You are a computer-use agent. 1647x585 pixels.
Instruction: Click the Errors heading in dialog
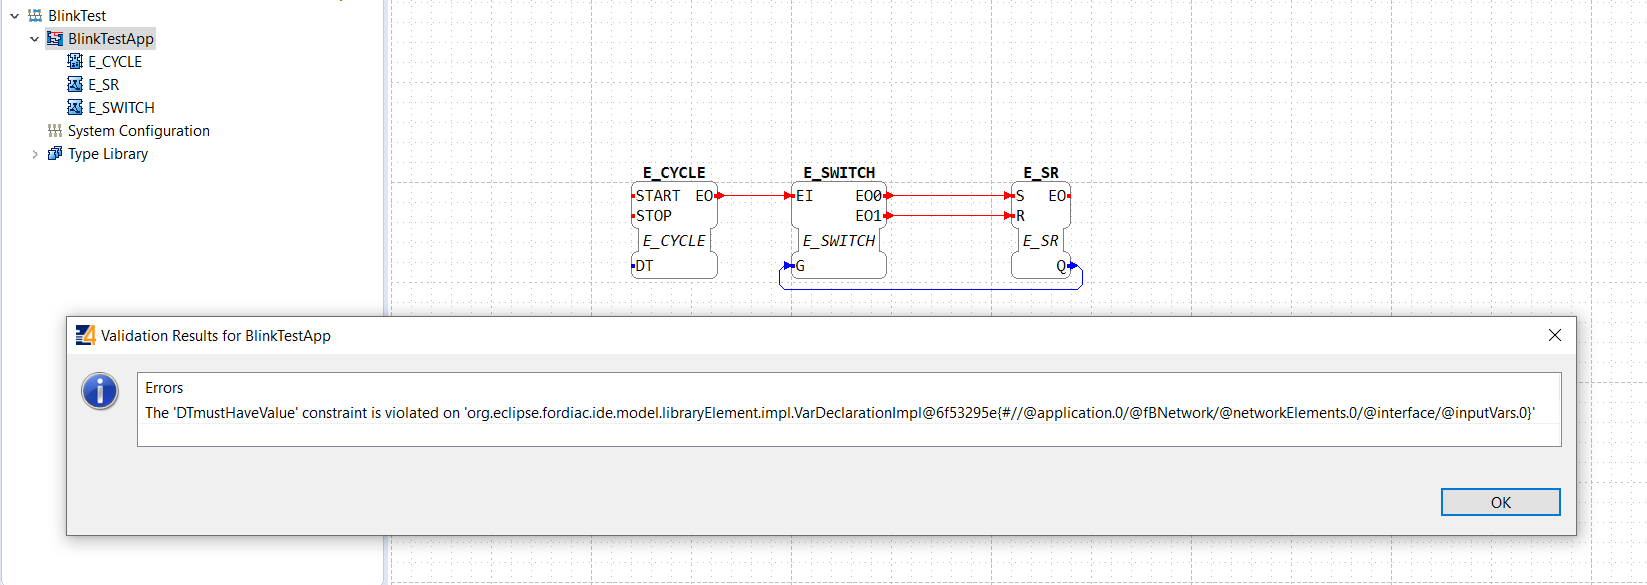(x=164, y=388)
